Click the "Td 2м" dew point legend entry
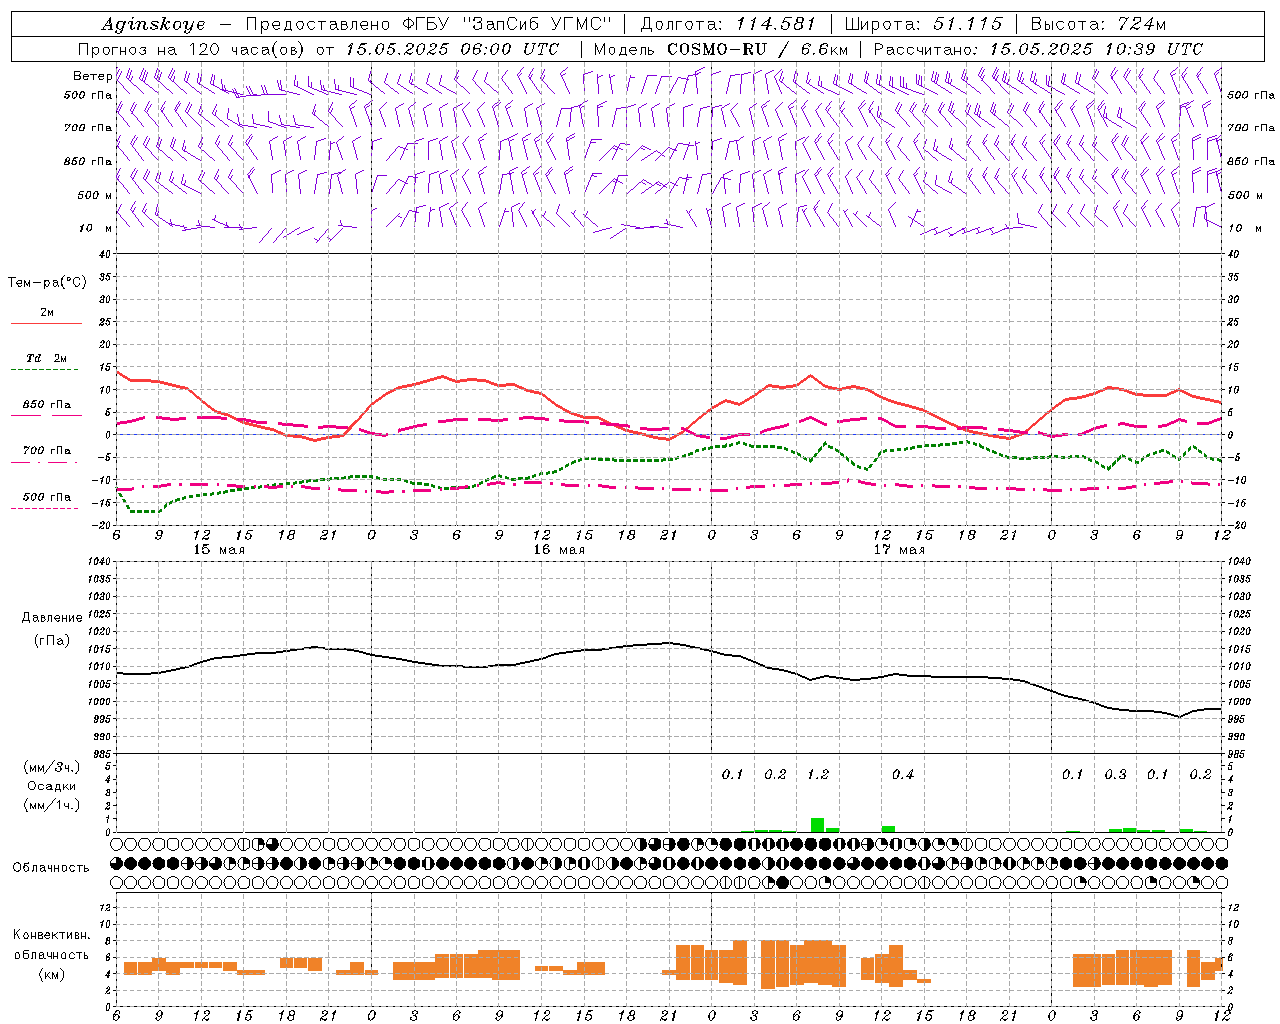The width and height of the screenshot is (1280, 1024). click(47, 358)
